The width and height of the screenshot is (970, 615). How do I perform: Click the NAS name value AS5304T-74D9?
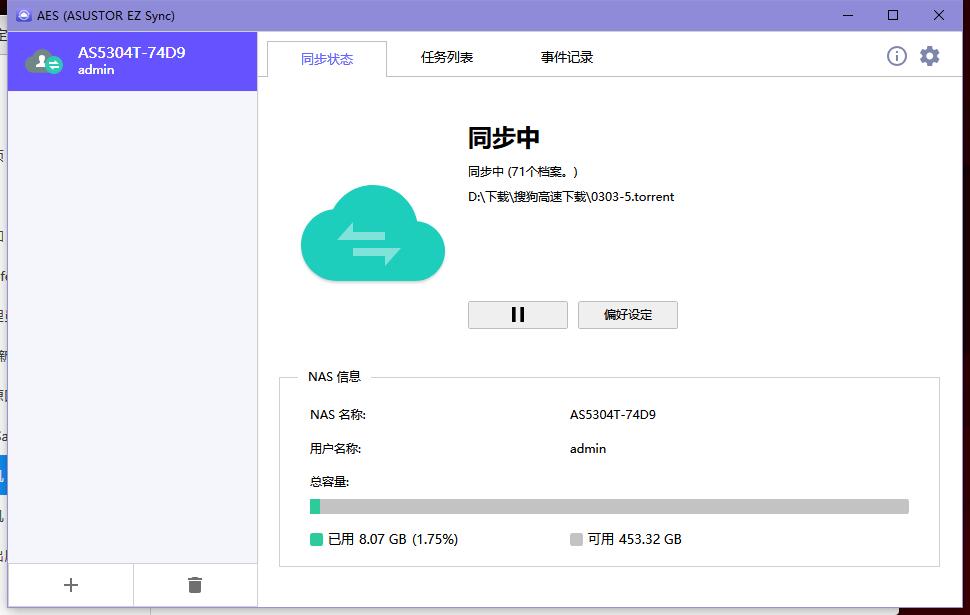[x=612, y=415]
